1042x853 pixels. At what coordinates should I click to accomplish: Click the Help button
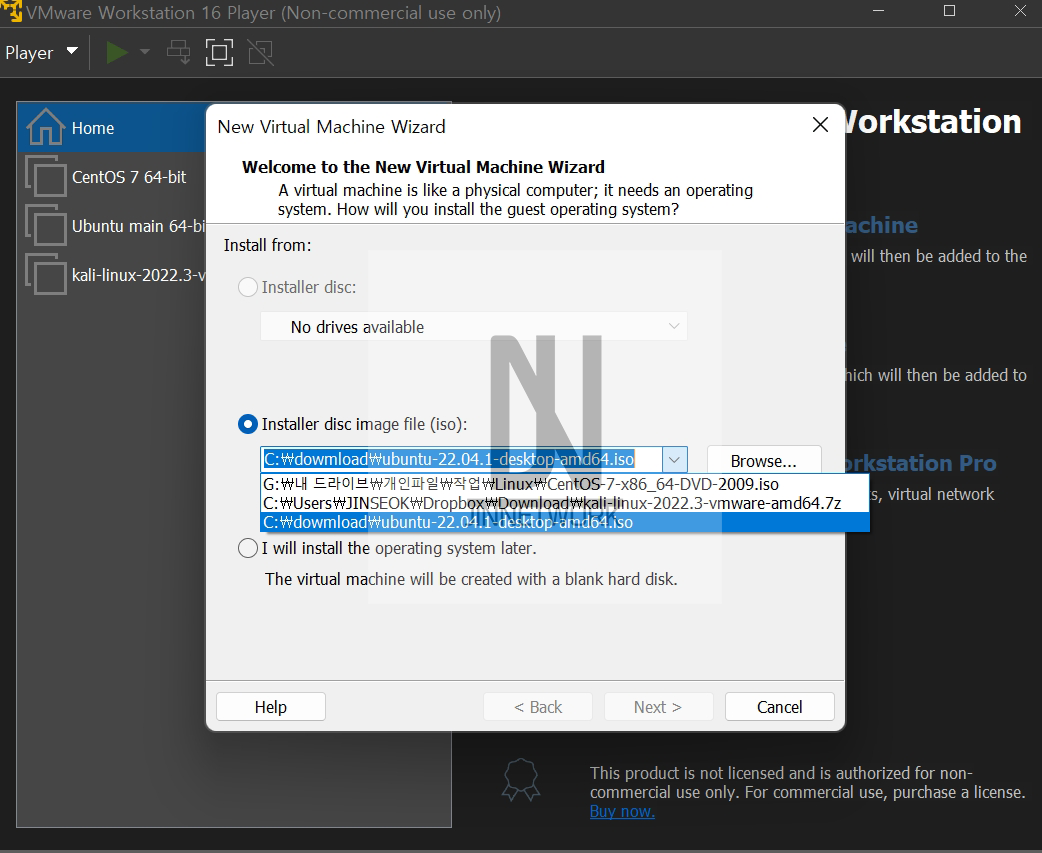pyautogui.click(x=270, y=707)
